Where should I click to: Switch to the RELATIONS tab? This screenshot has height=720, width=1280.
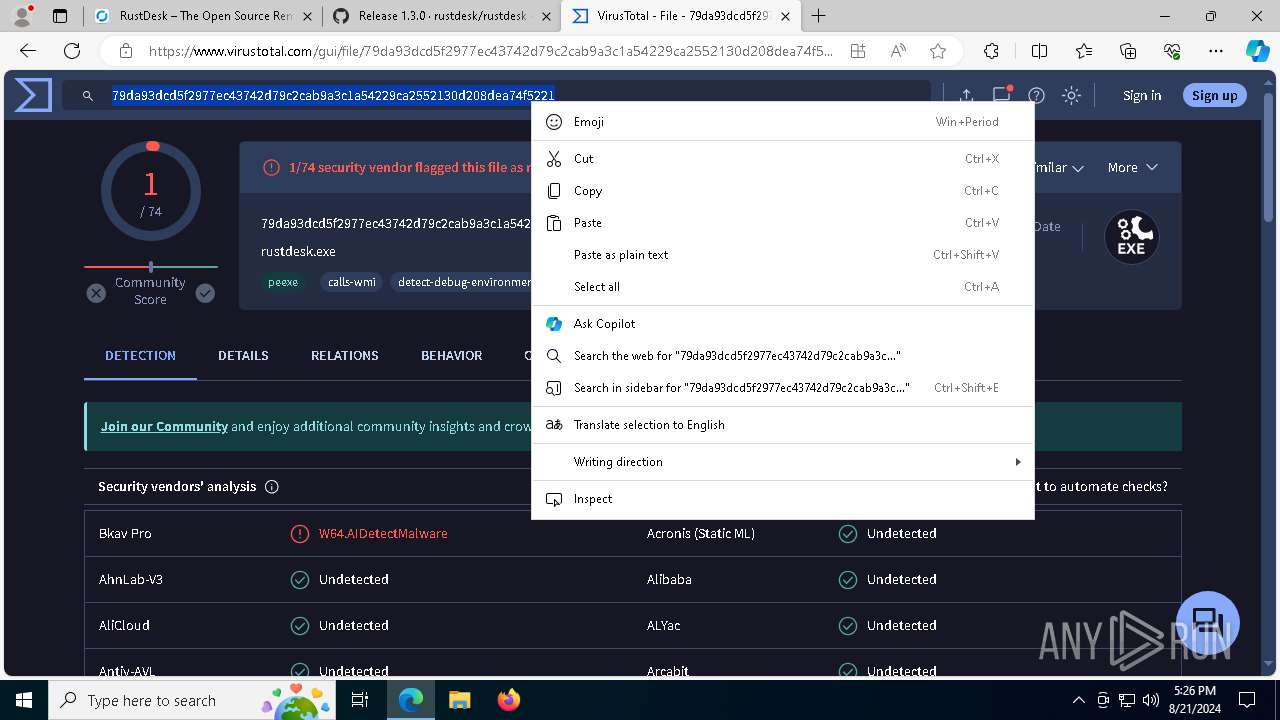click(344, 355)
